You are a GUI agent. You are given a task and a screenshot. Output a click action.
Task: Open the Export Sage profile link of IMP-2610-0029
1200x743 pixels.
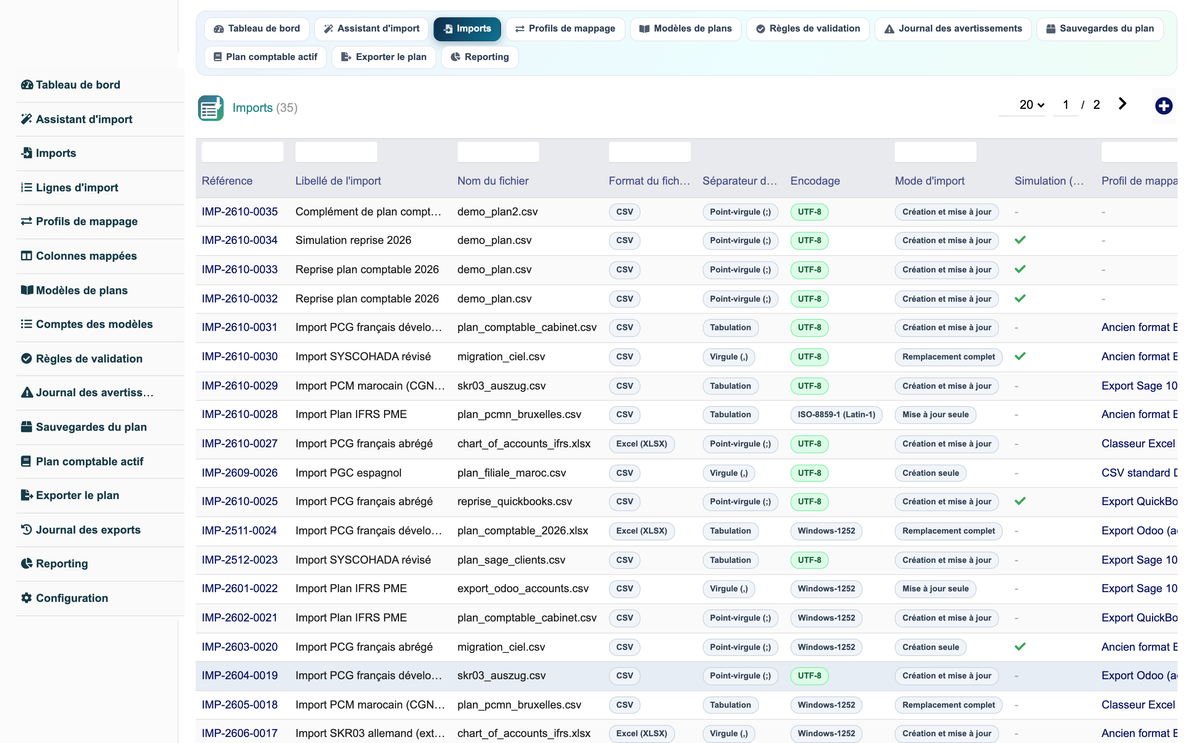[x=1139, y=386]
